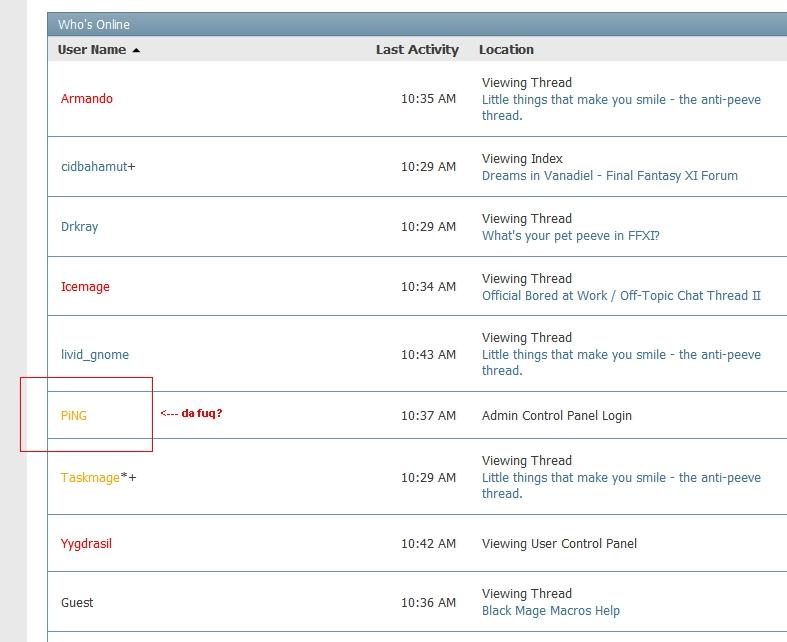Sort the list by Last Activity column

(x=417, y=50)
